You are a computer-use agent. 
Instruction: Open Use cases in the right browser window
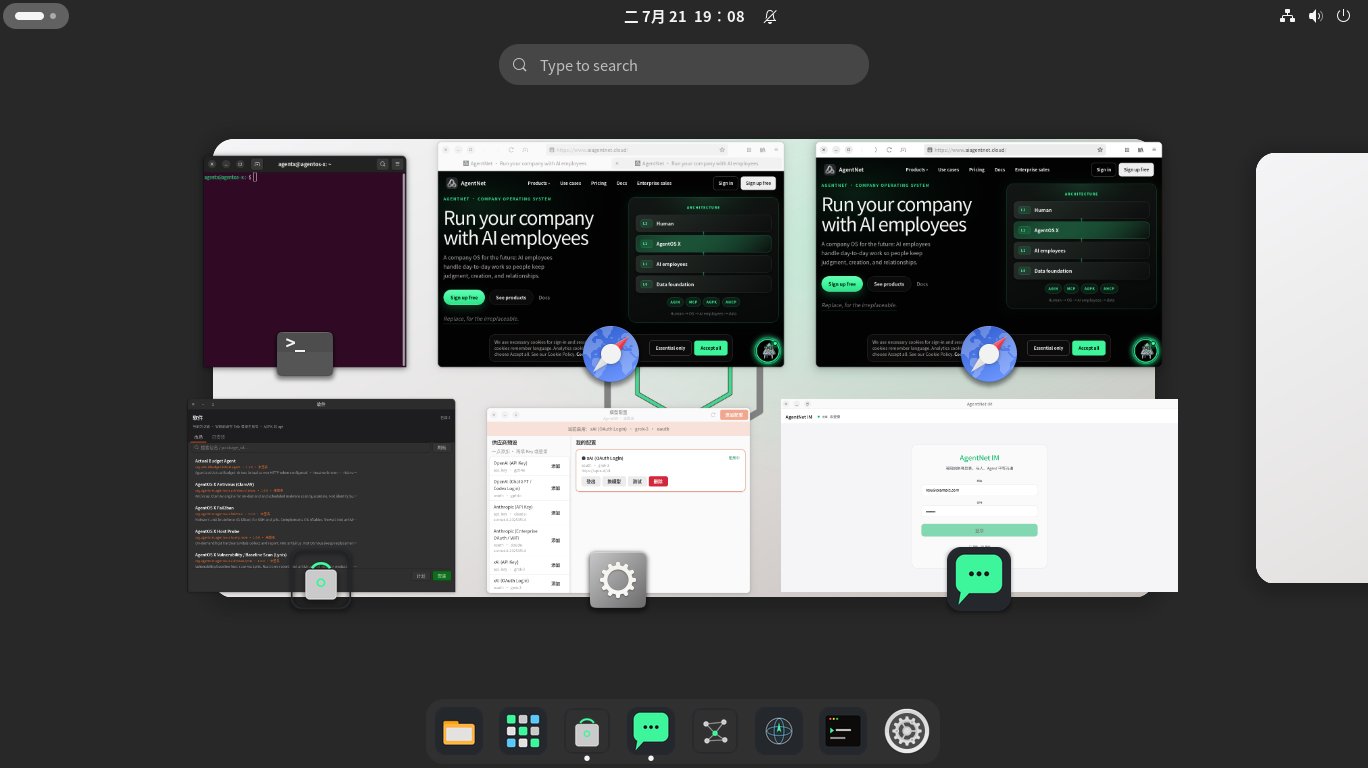948,169
